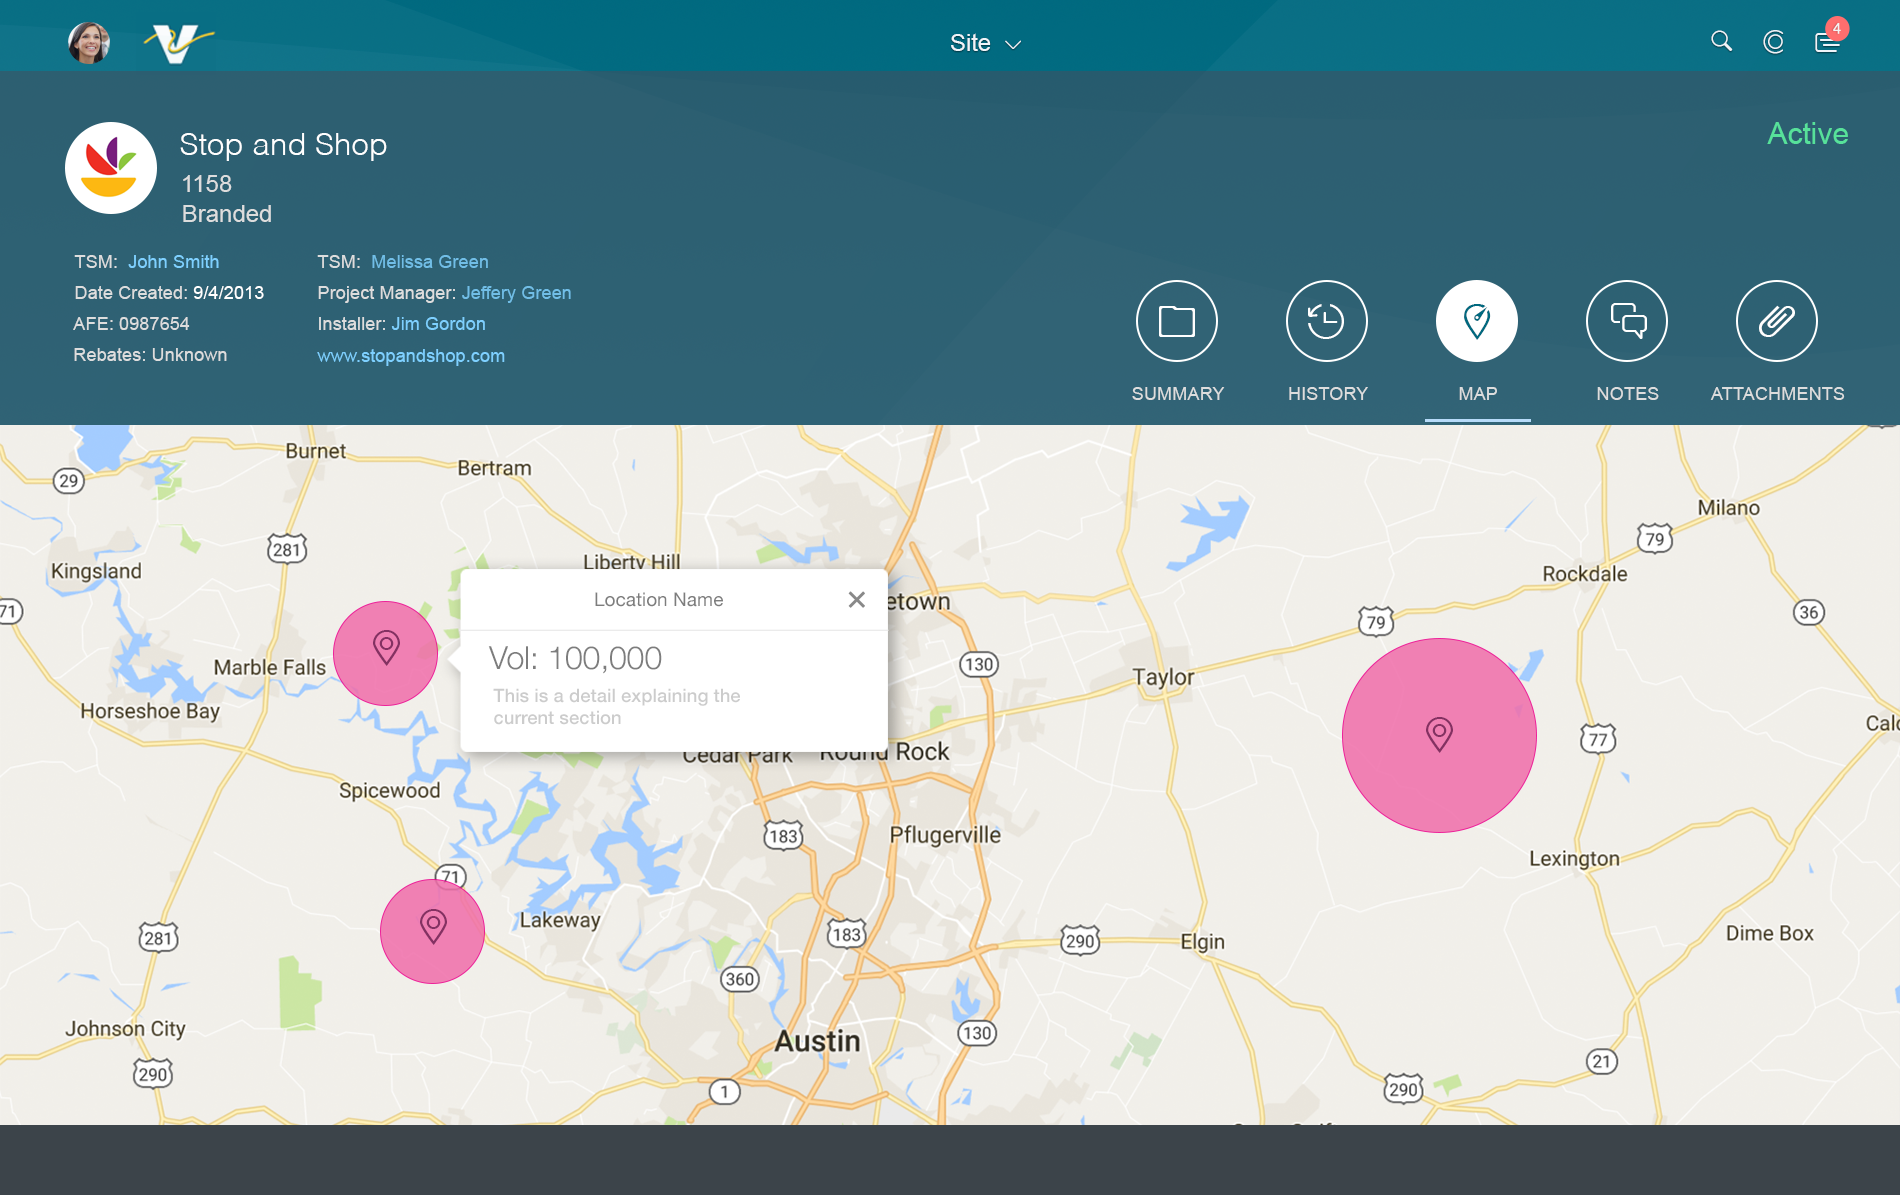Viewport: 1900px width, 1195px height.
Task: Close the Location Name popup
Action: 857,599
